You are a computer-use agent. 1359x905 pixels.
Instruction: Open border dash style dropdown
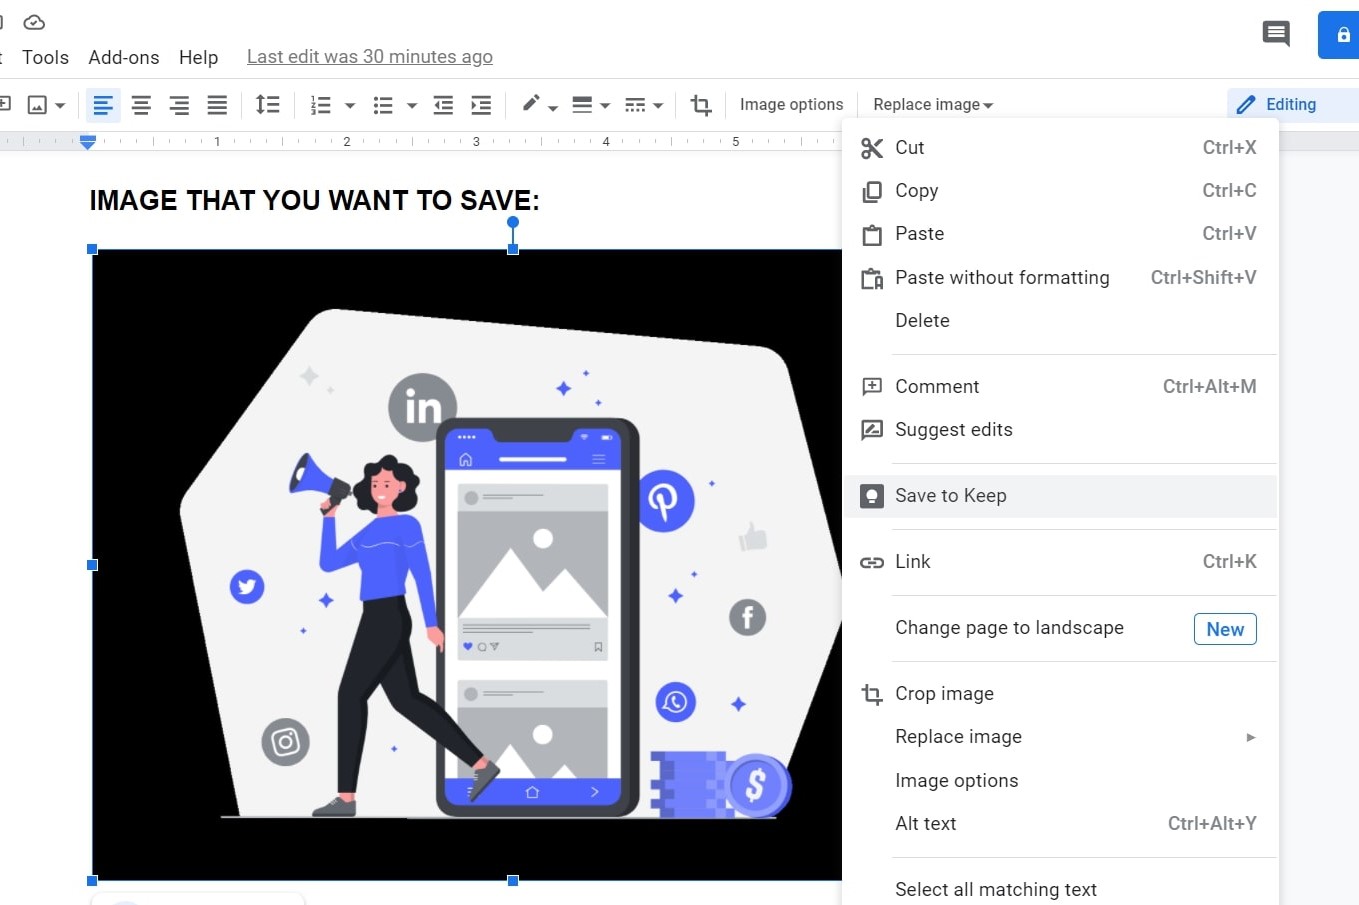tap(643, 105)
